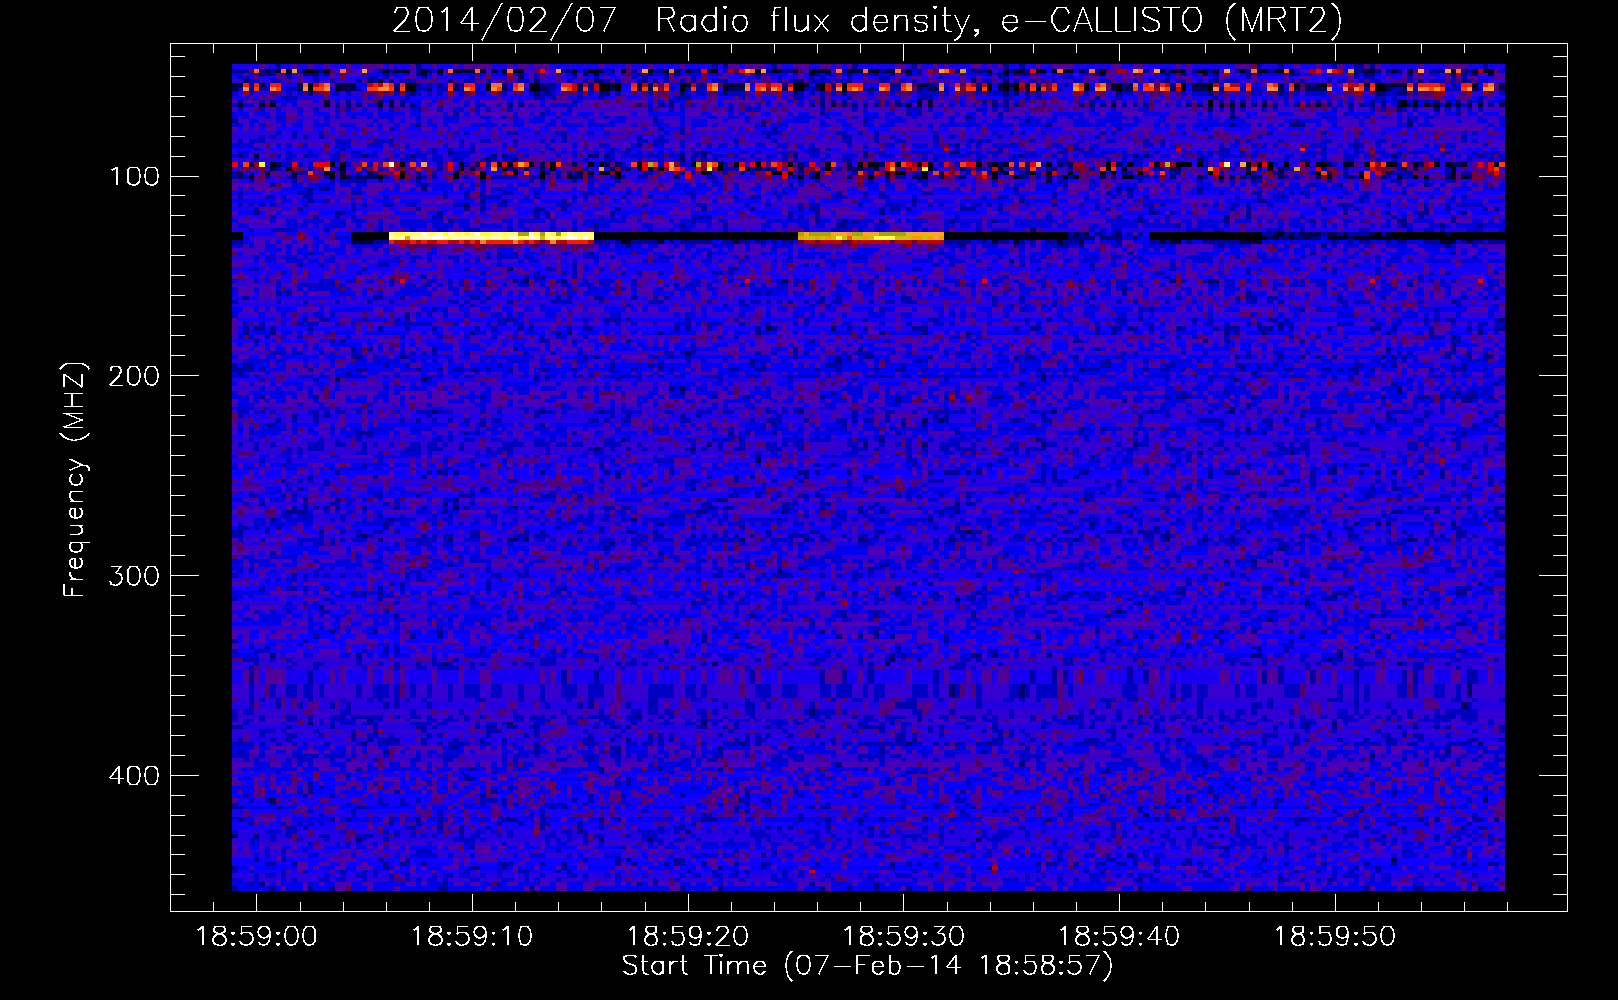The width and height of the screenshot is (1618, 1000).
Task: Click the bright white burst near 18:59:10
Action: 491,237
